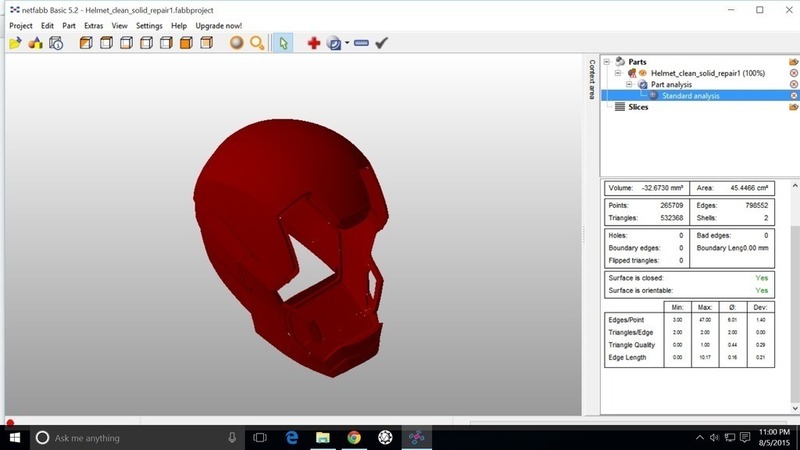
Task: Open the Extras menu
Action: coord(93,26)
